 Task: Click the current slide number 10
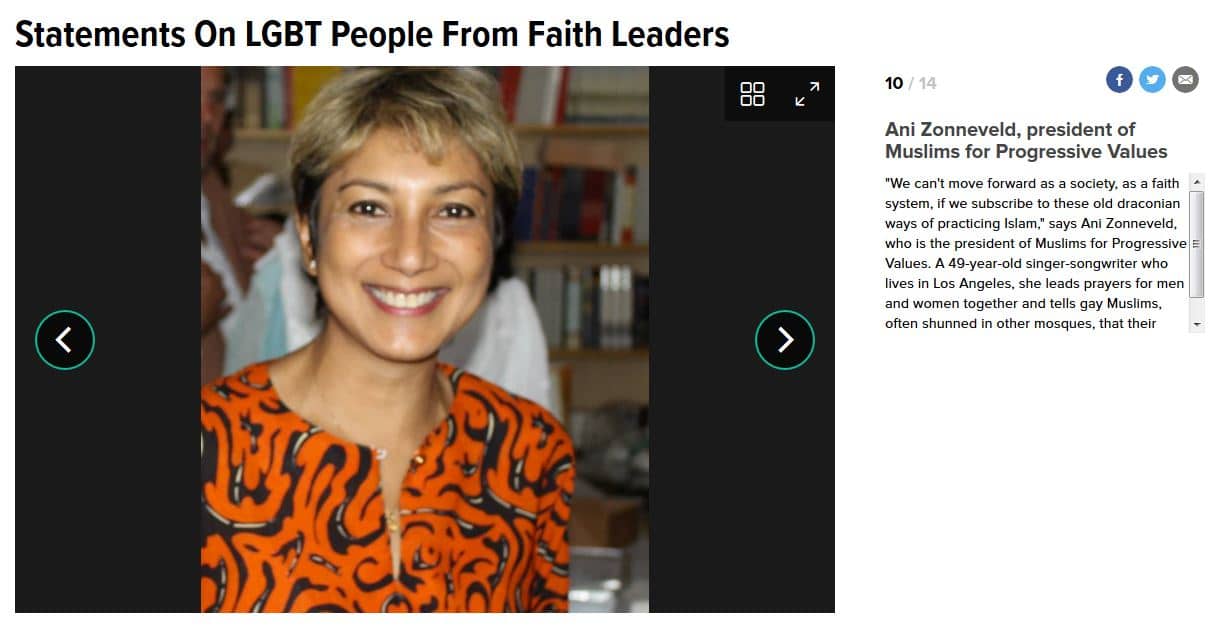point(894,83)
